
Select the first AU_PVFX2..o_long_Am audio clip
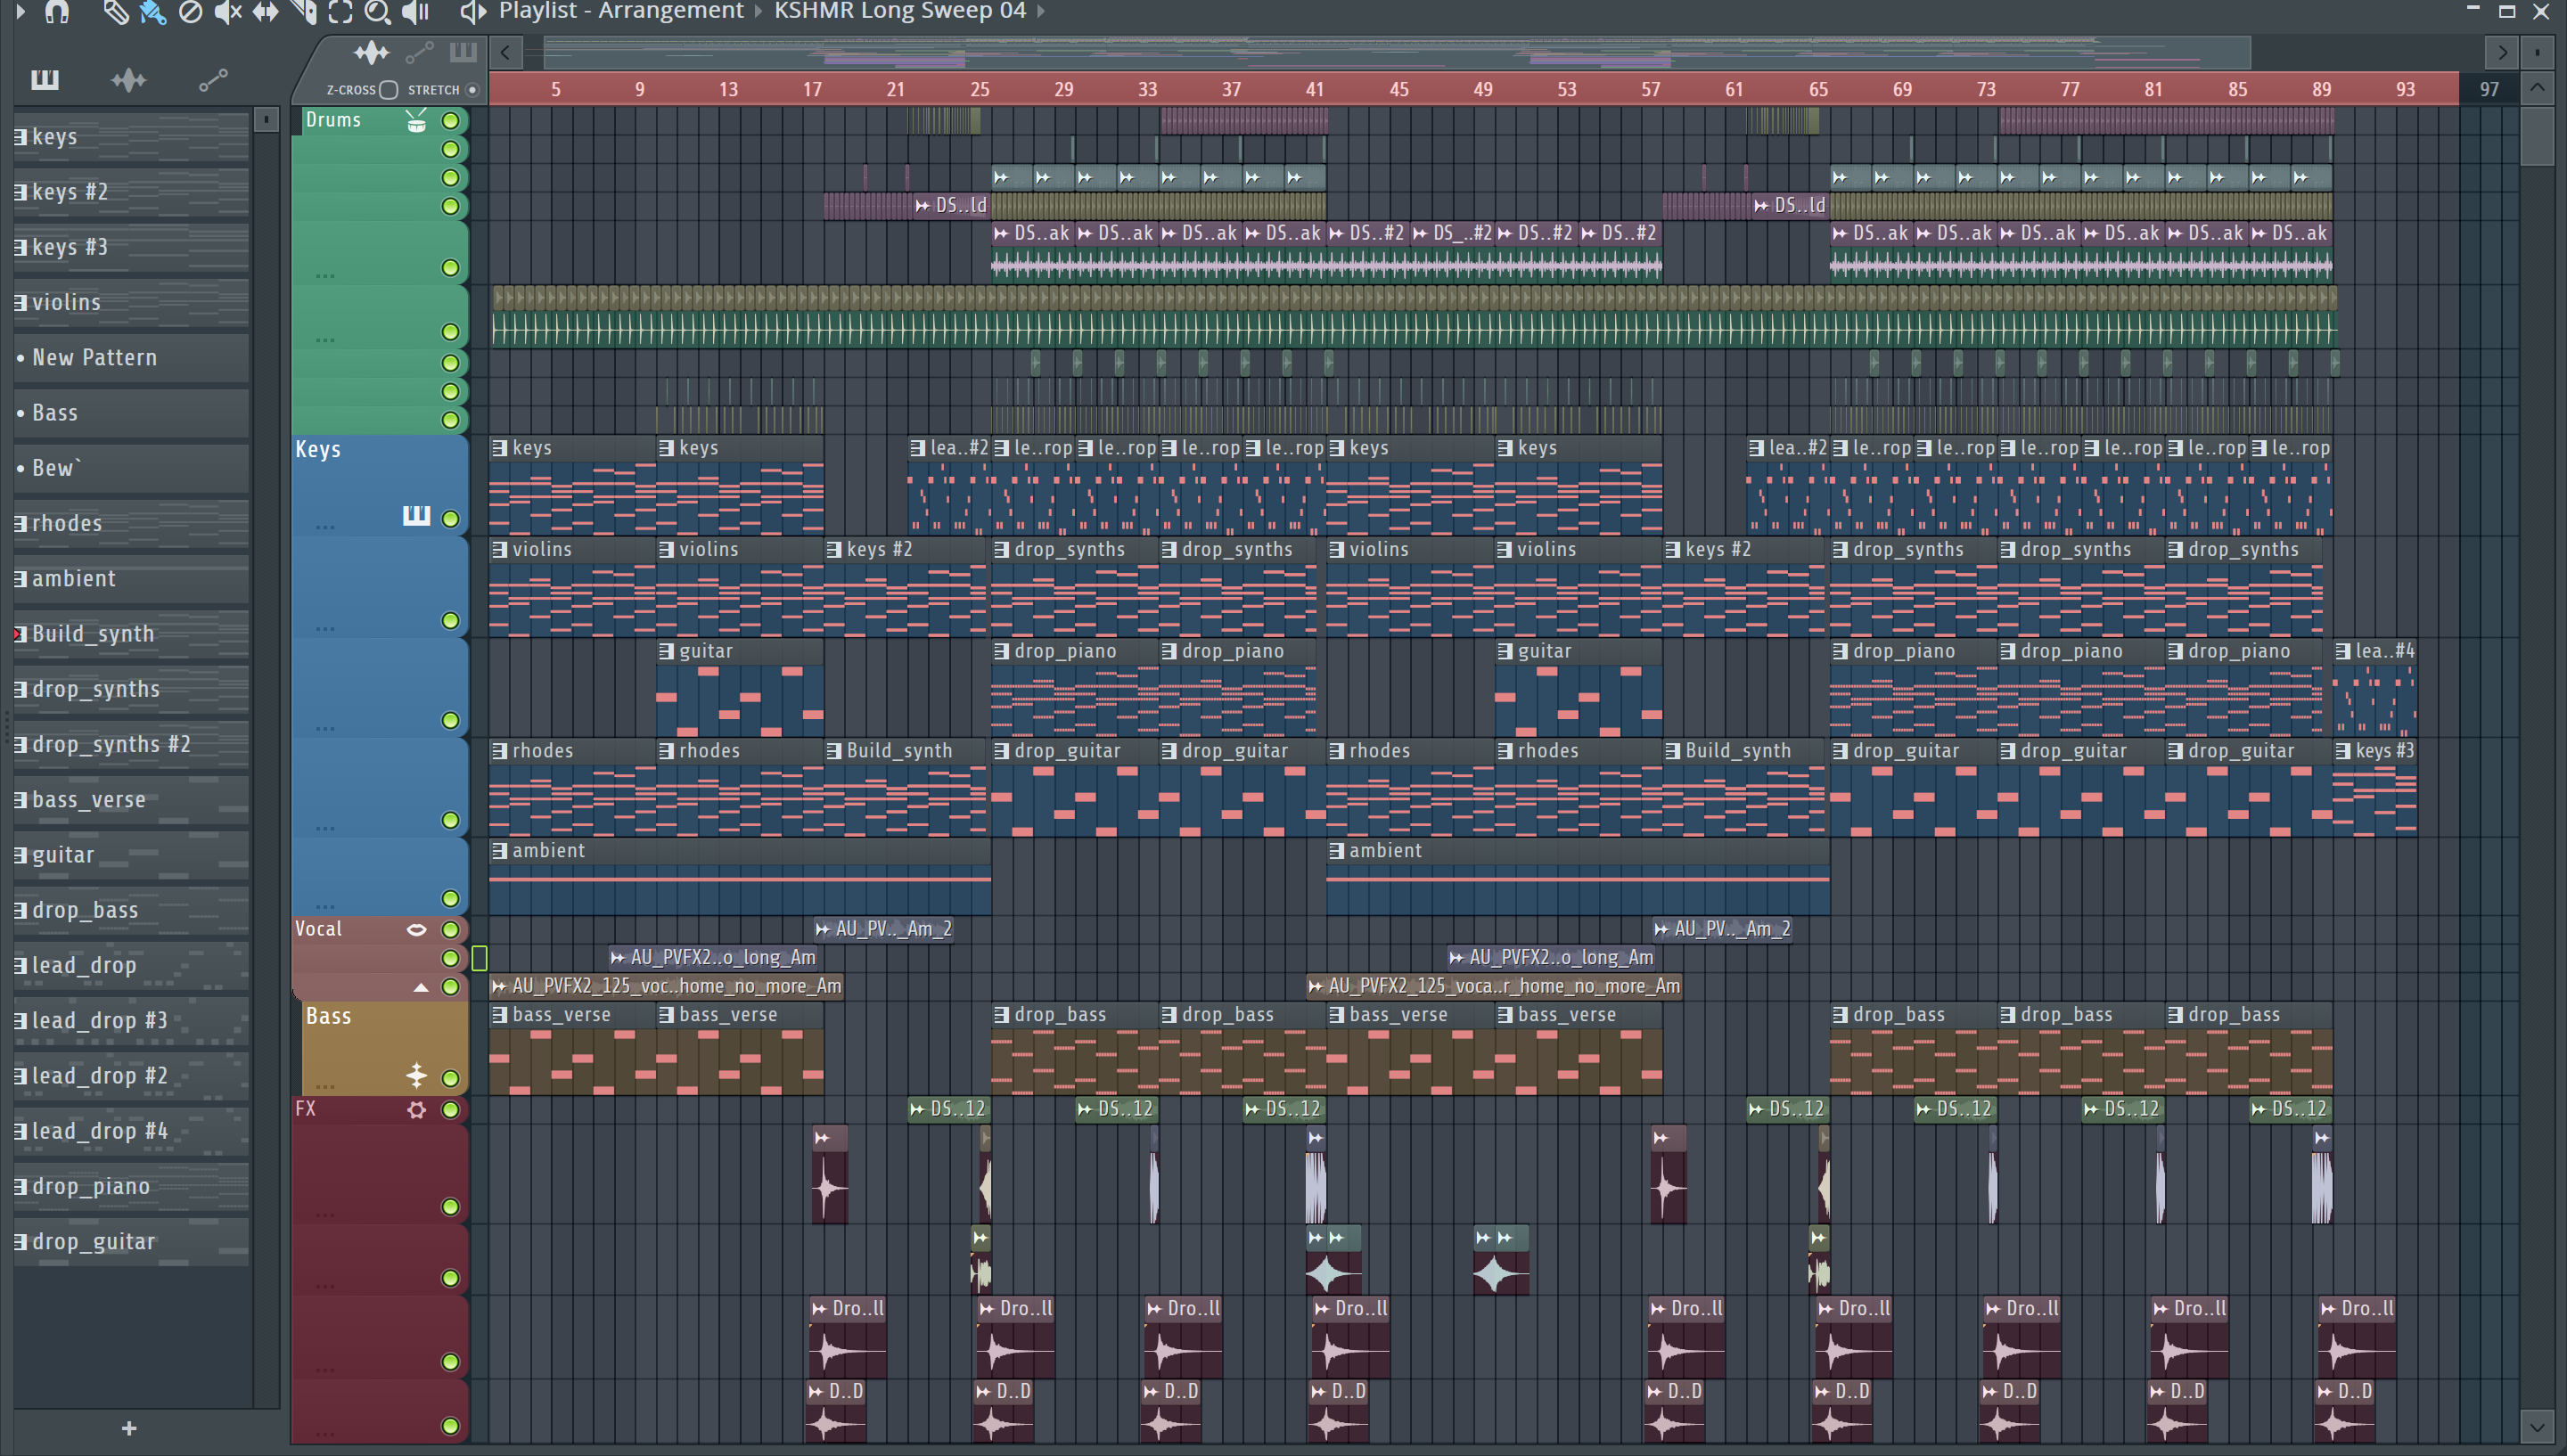tap(713, 957)
